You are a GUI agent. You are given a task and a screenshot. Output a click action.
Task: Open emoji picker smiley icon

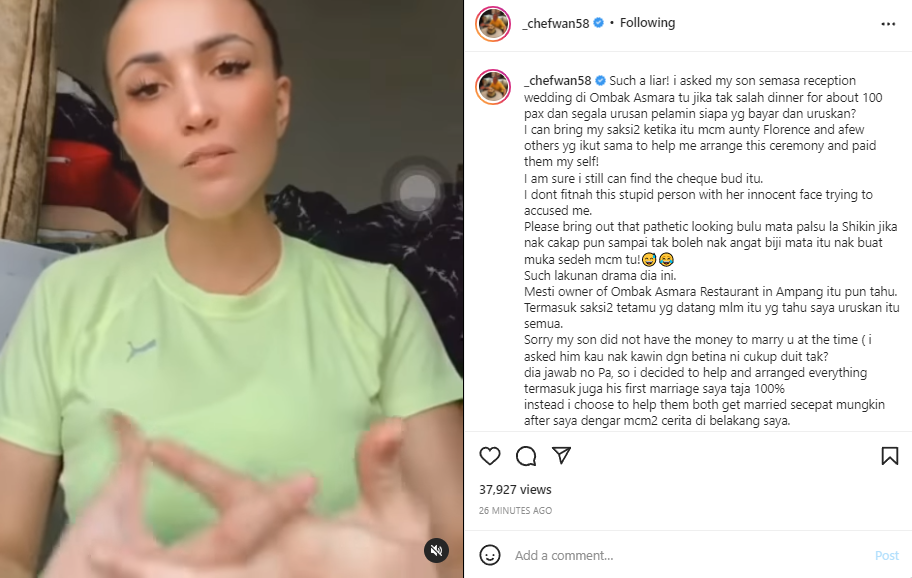pos(490,555)
